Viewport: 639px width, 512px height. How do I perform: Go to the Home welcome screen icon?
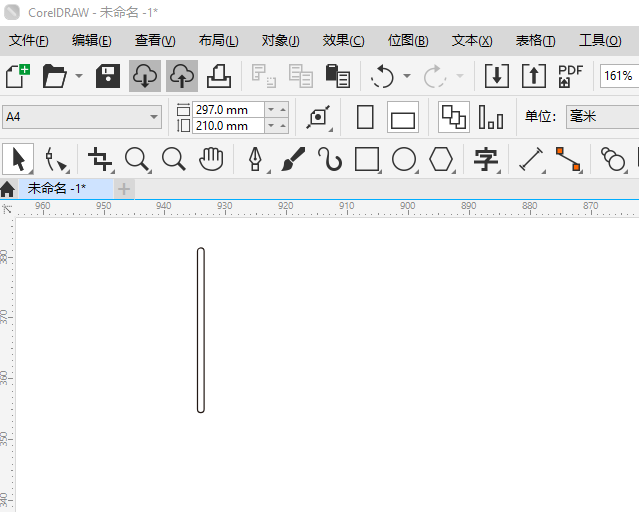pyautogui.click(x=8, y=189)
